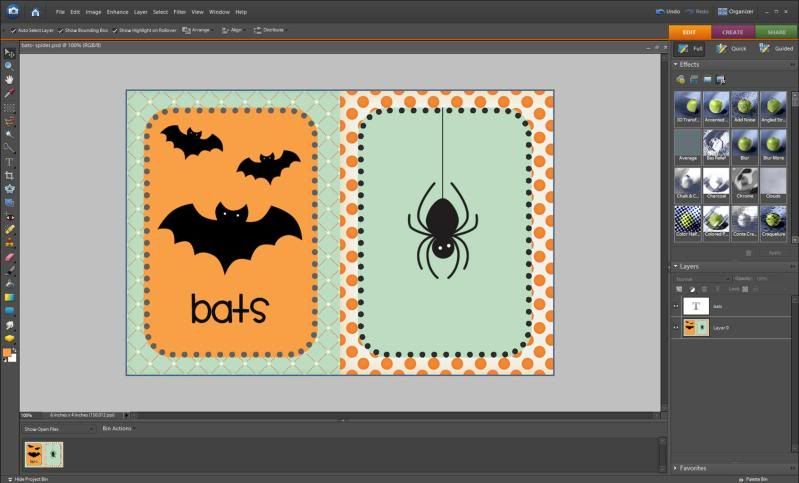Select the Zoom tool in toolbox
The width and height of the screenshot is (799, 483).
pyautogui.click(x=9, y=66)
